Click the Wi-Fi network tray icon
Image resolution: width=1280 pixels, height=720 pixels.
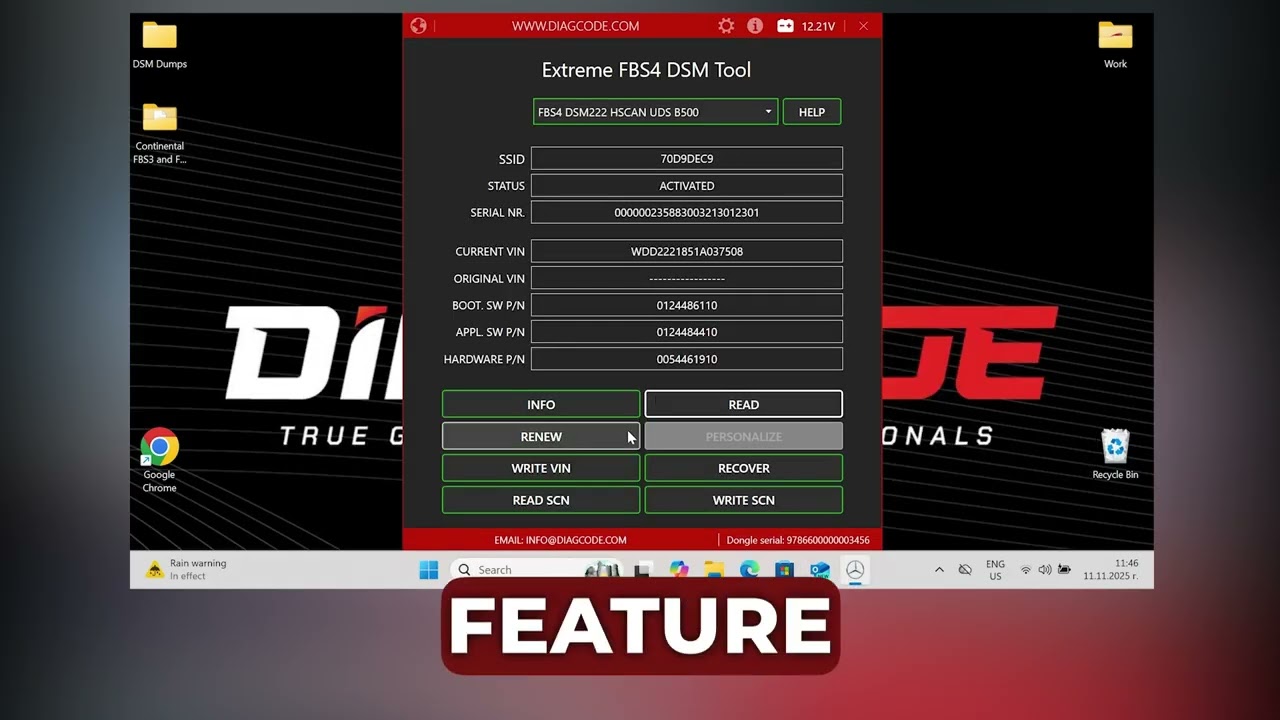click(x=1026, y=570)
